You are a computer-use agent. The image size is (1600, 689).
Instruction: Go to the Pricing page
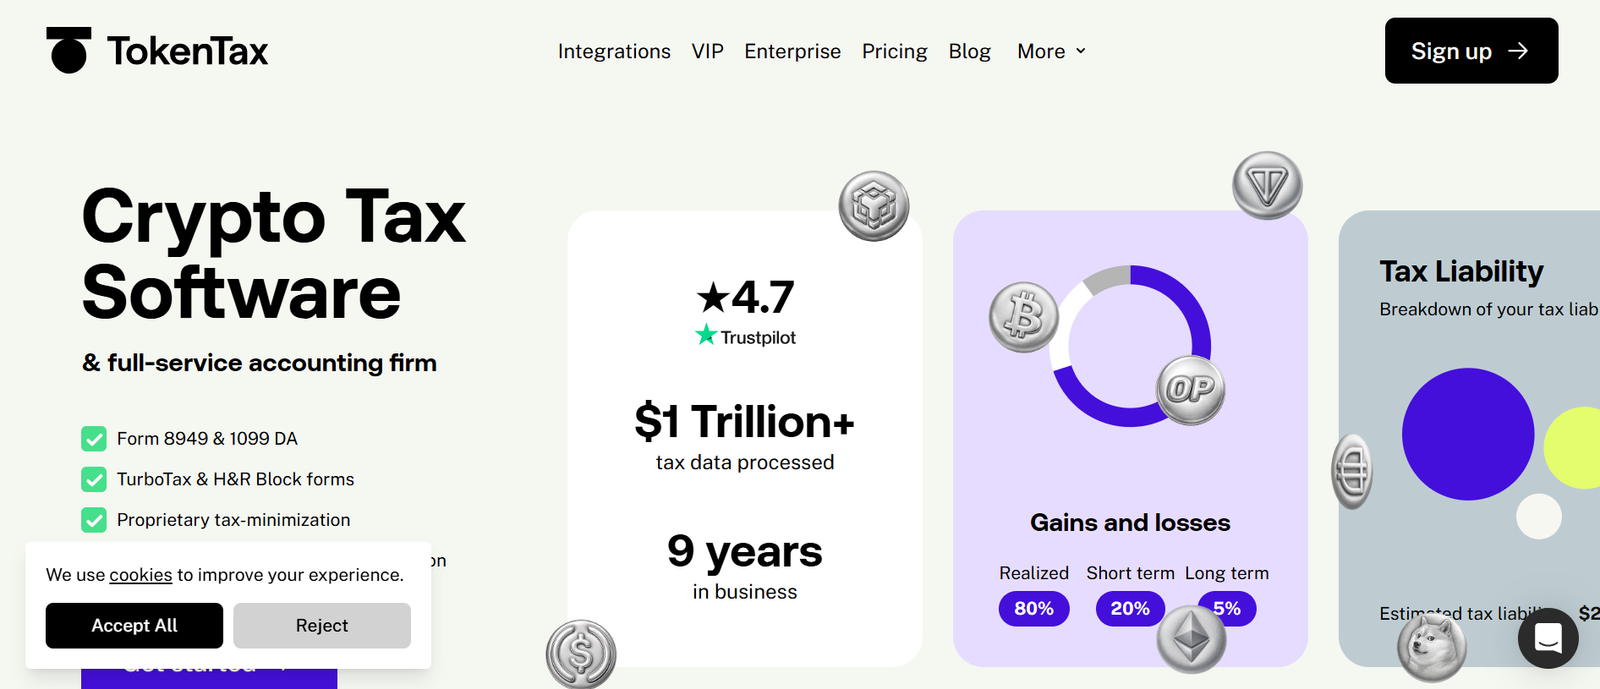pyautogui.click(x=894, y=51)
